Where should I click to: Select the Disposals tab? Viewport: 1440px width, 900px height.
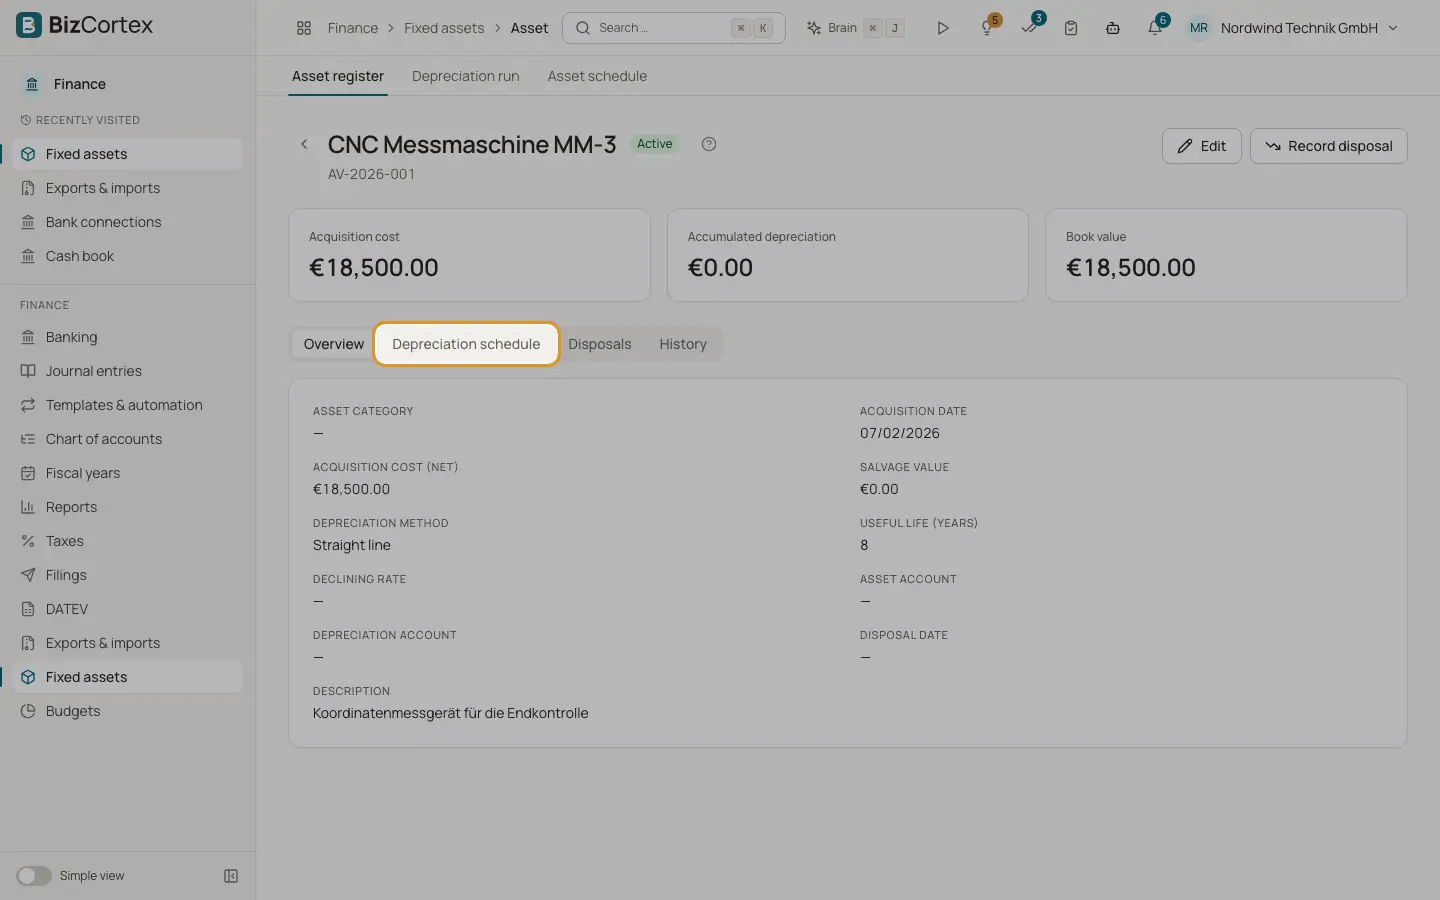pos(600,344)
